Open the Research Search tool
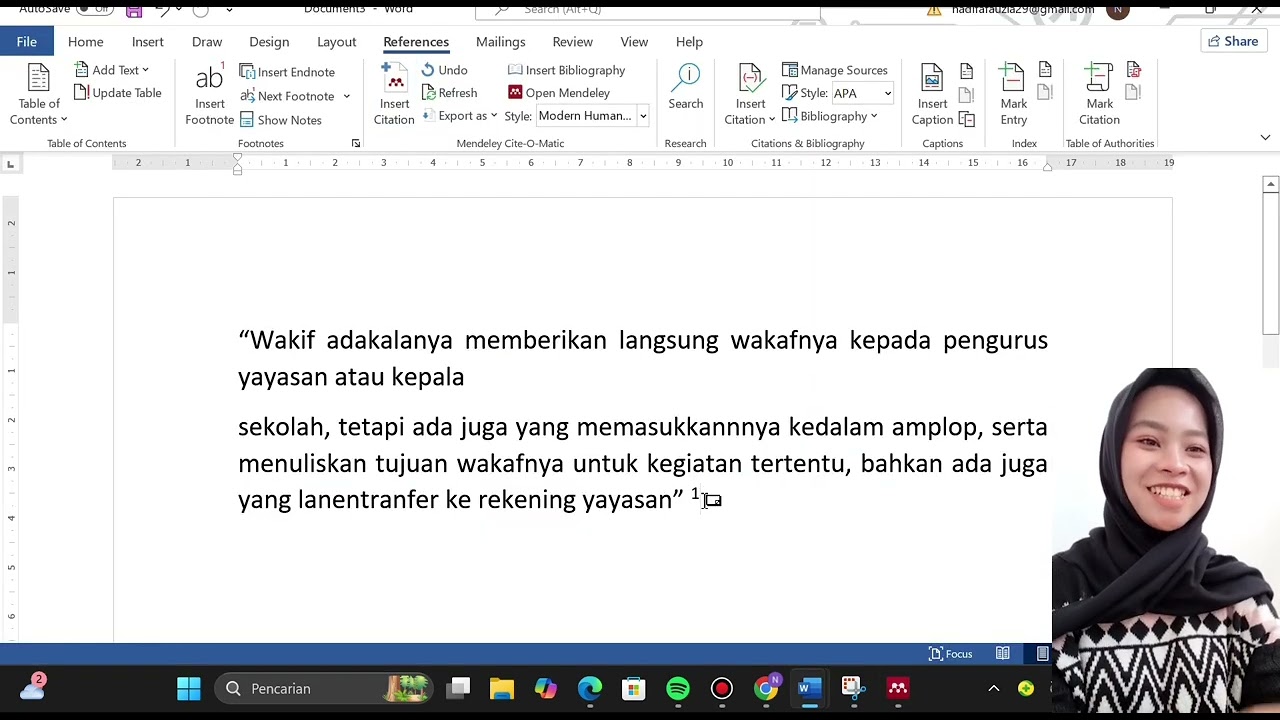This screenshot has width=1280, height=720. coord(686,88)
